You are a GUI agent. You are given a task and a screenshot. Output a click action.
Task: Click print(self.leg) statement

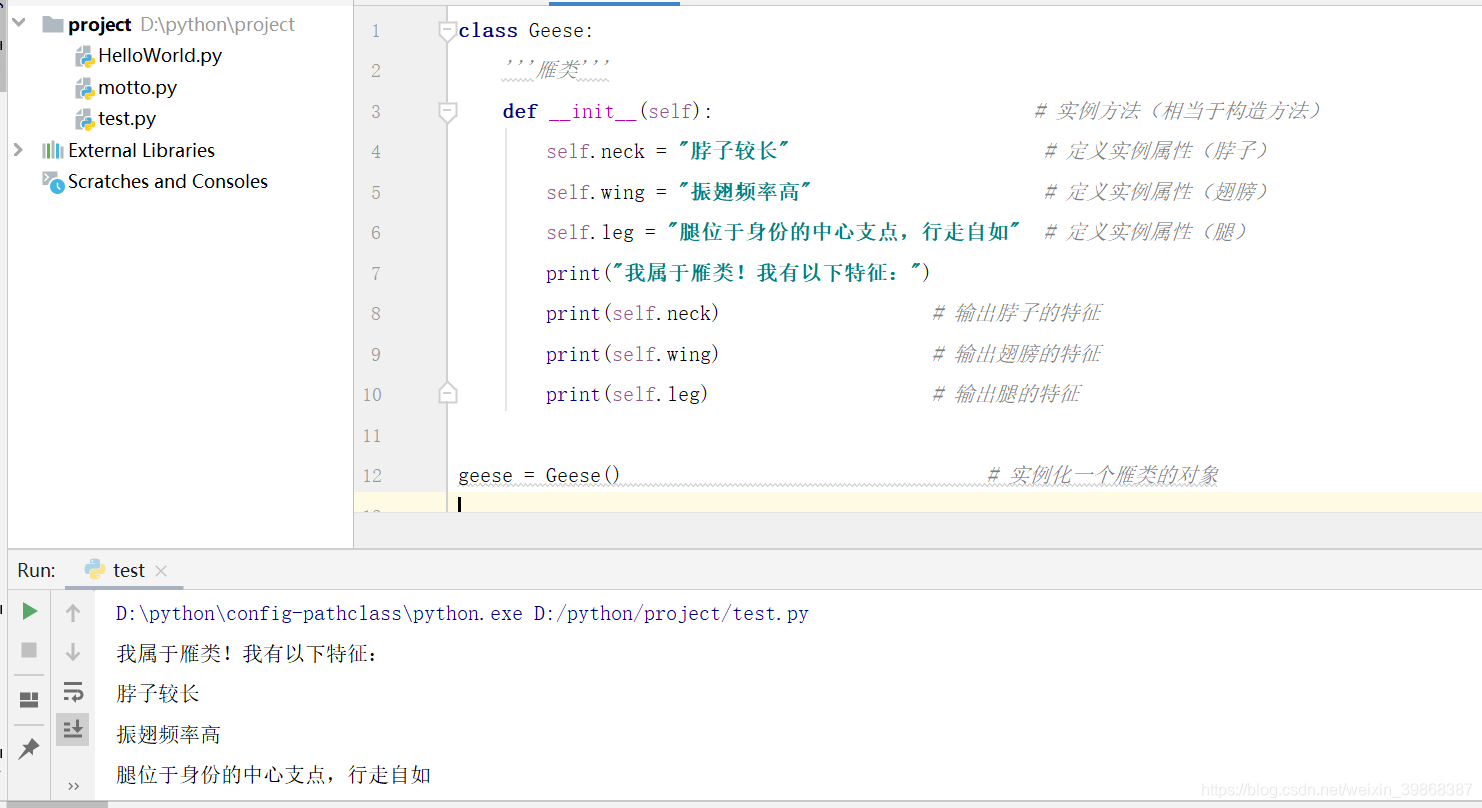627,394
